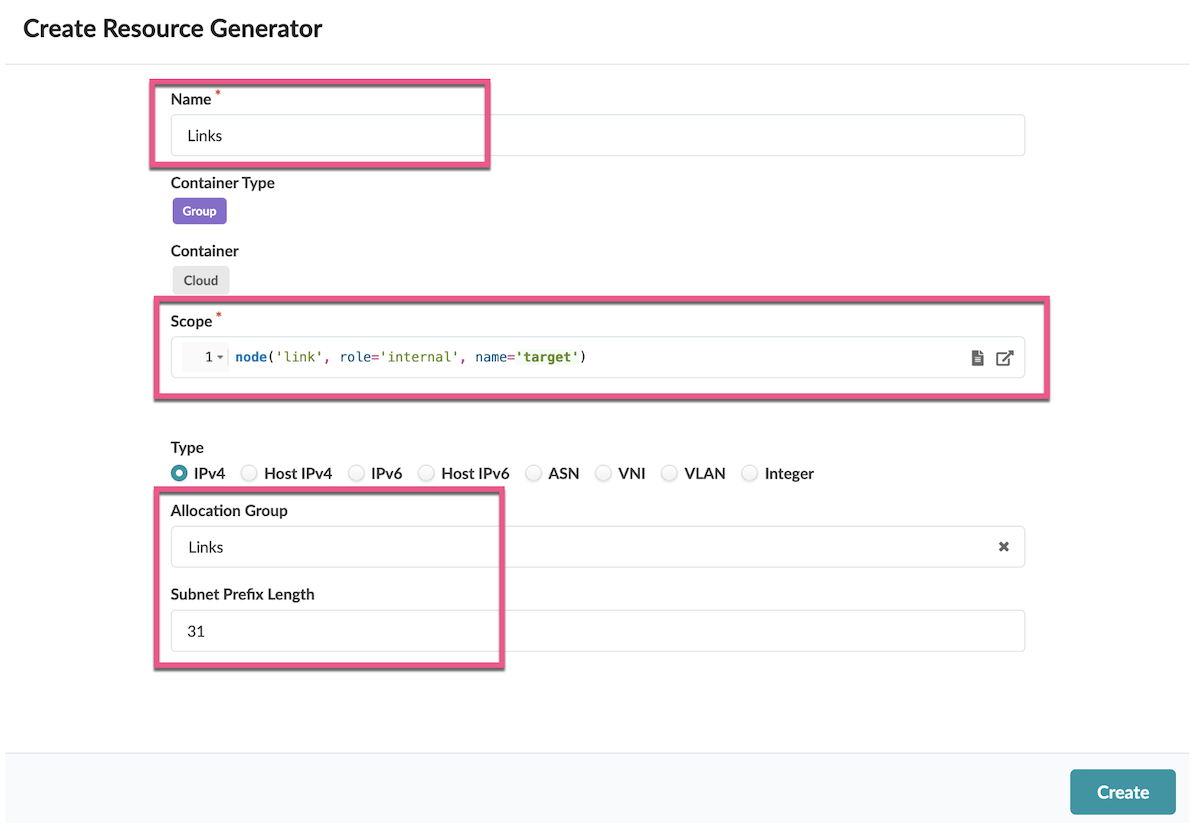Click inside the Scope query editor
Screen dimensions: 1200x831
(598, 357)
